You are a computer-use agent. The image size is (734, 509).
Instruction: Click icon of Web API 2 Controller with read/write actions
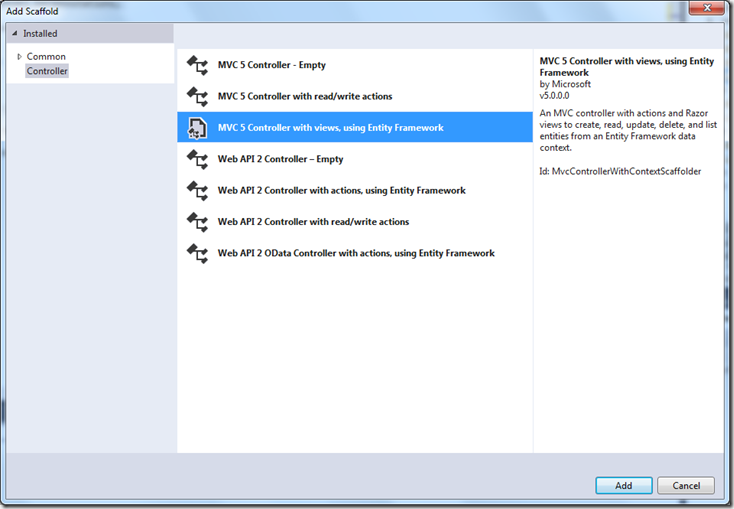pos(197,222)
